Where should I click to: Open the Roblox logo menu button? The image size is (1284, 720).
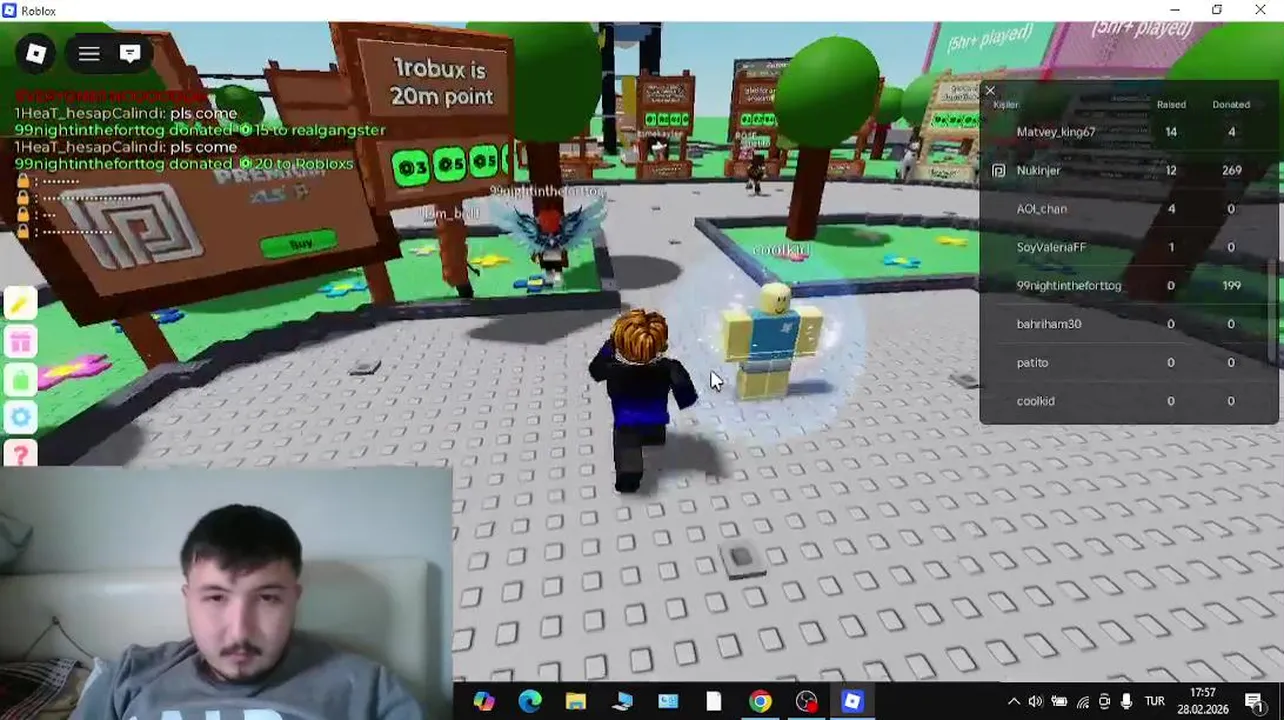click(x=35, y=54)
